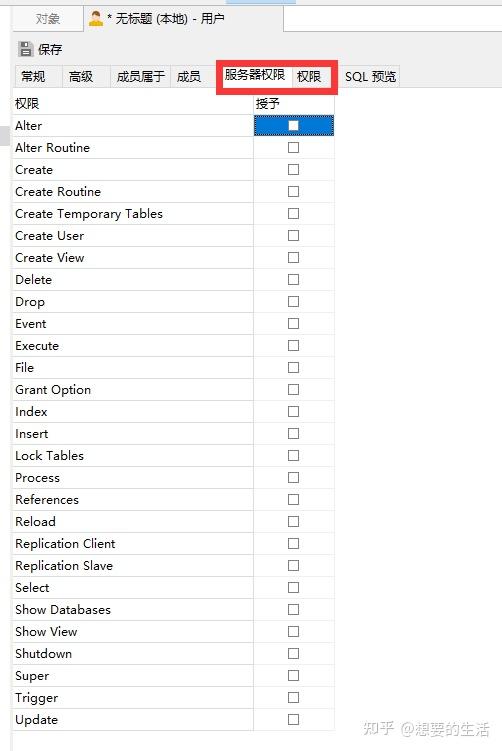
Task: Check the Grant Option checkbox
Action: pos(293,390)
